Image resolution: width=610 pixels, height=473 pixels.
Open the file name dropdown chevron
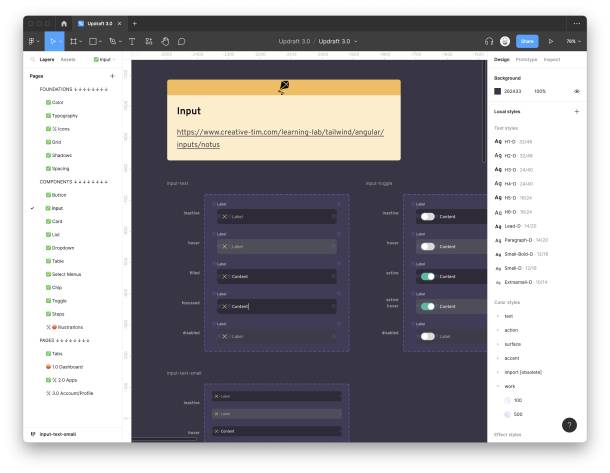click(x=356, y=42)
